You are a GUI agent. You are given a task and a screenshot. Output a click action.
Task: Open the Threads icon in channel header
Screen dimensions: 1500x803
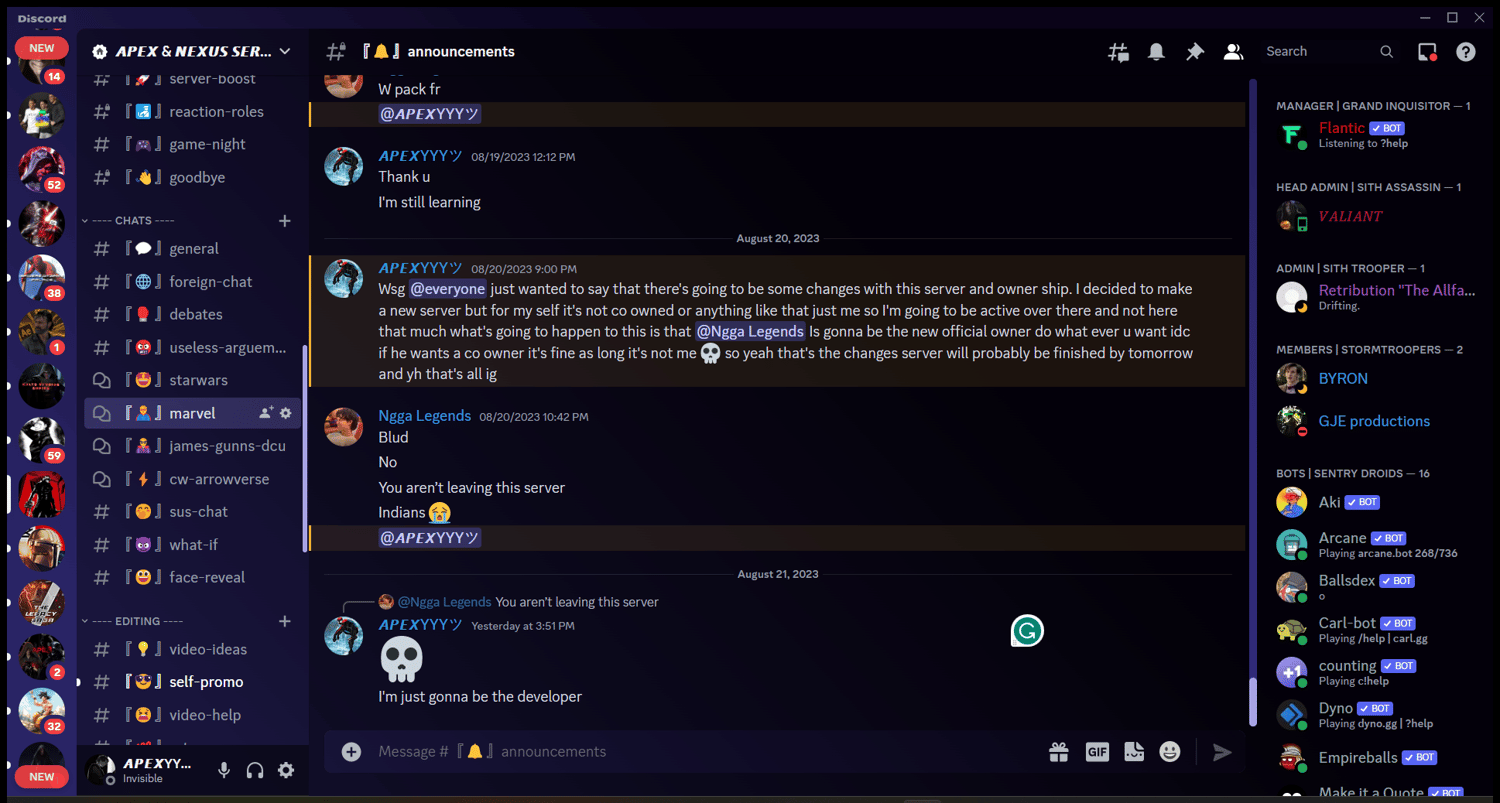coord(1118,52)
